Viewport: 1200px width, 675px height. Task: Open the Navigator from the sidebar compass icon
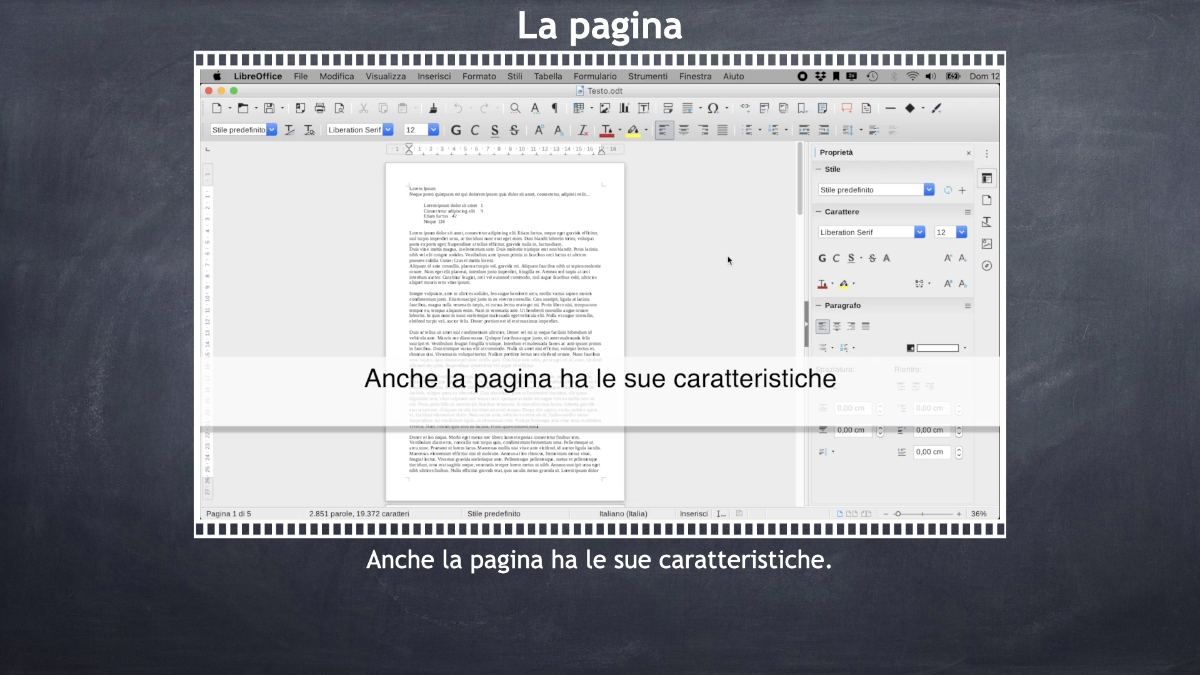point(987,265)
